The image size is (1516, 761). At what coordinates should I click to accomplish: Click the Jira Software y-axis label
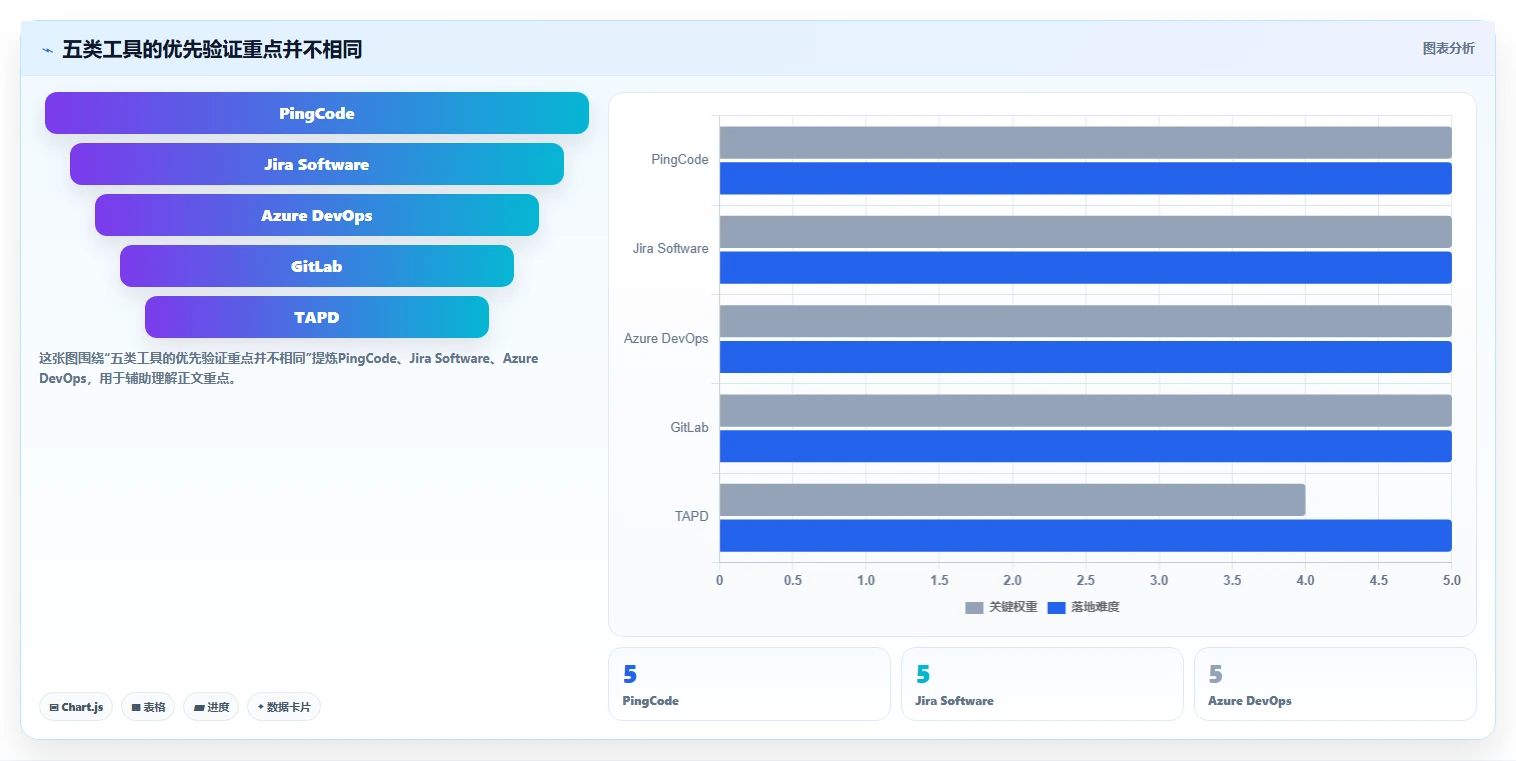click(670, 249)
